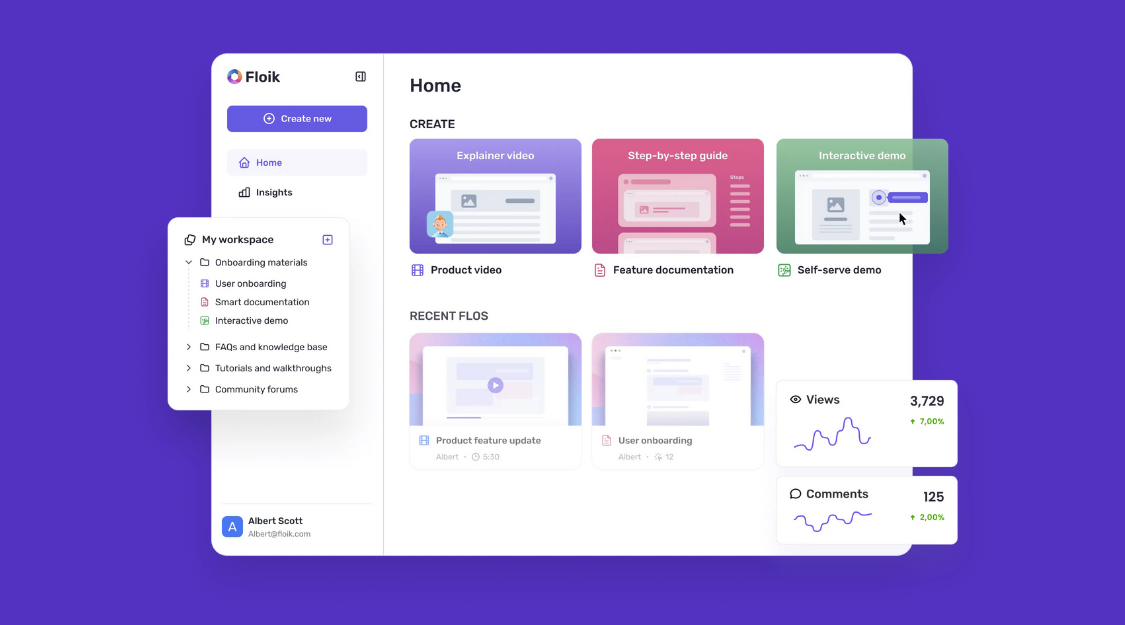The image size is (1125, 625).
Task: Collapse the Onboarding materials folder
Action: tap(189, 262)
